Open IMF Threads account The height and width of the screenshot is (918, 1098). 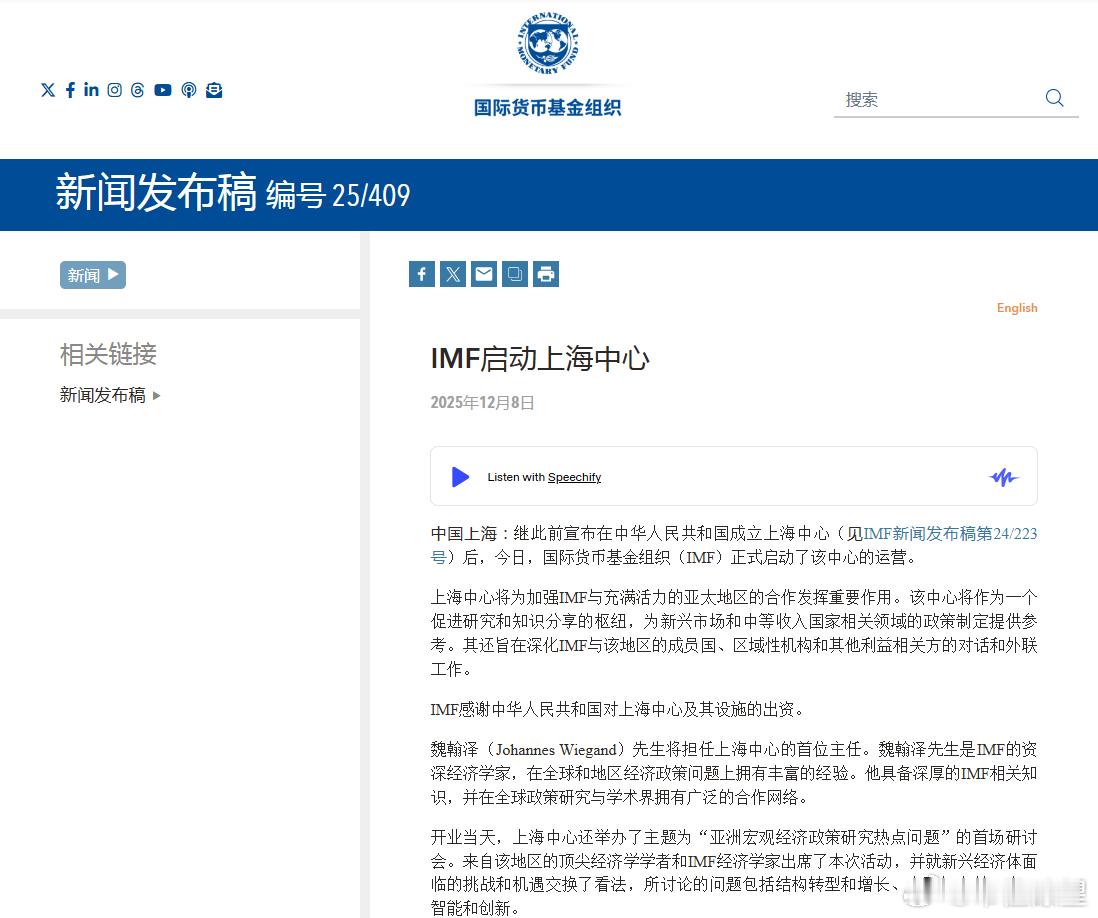(x=139, y=90)
